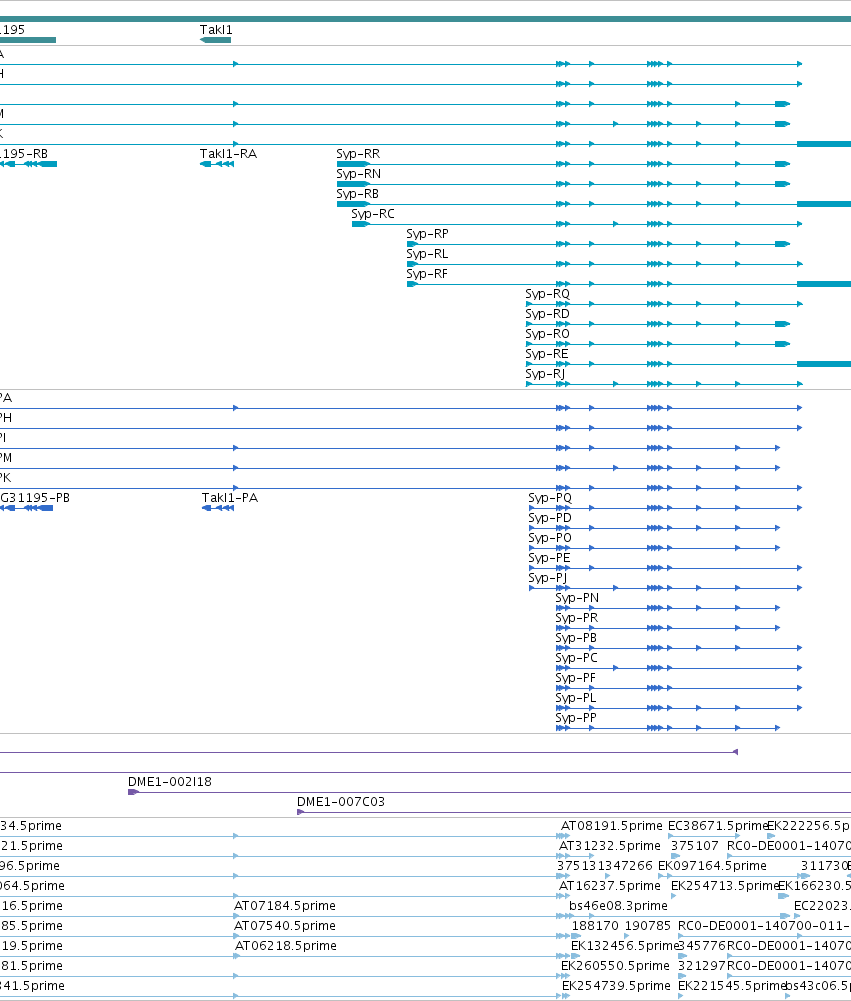Click the 321297 EST label
851x1001 pixels.
(x=702, y=966)
